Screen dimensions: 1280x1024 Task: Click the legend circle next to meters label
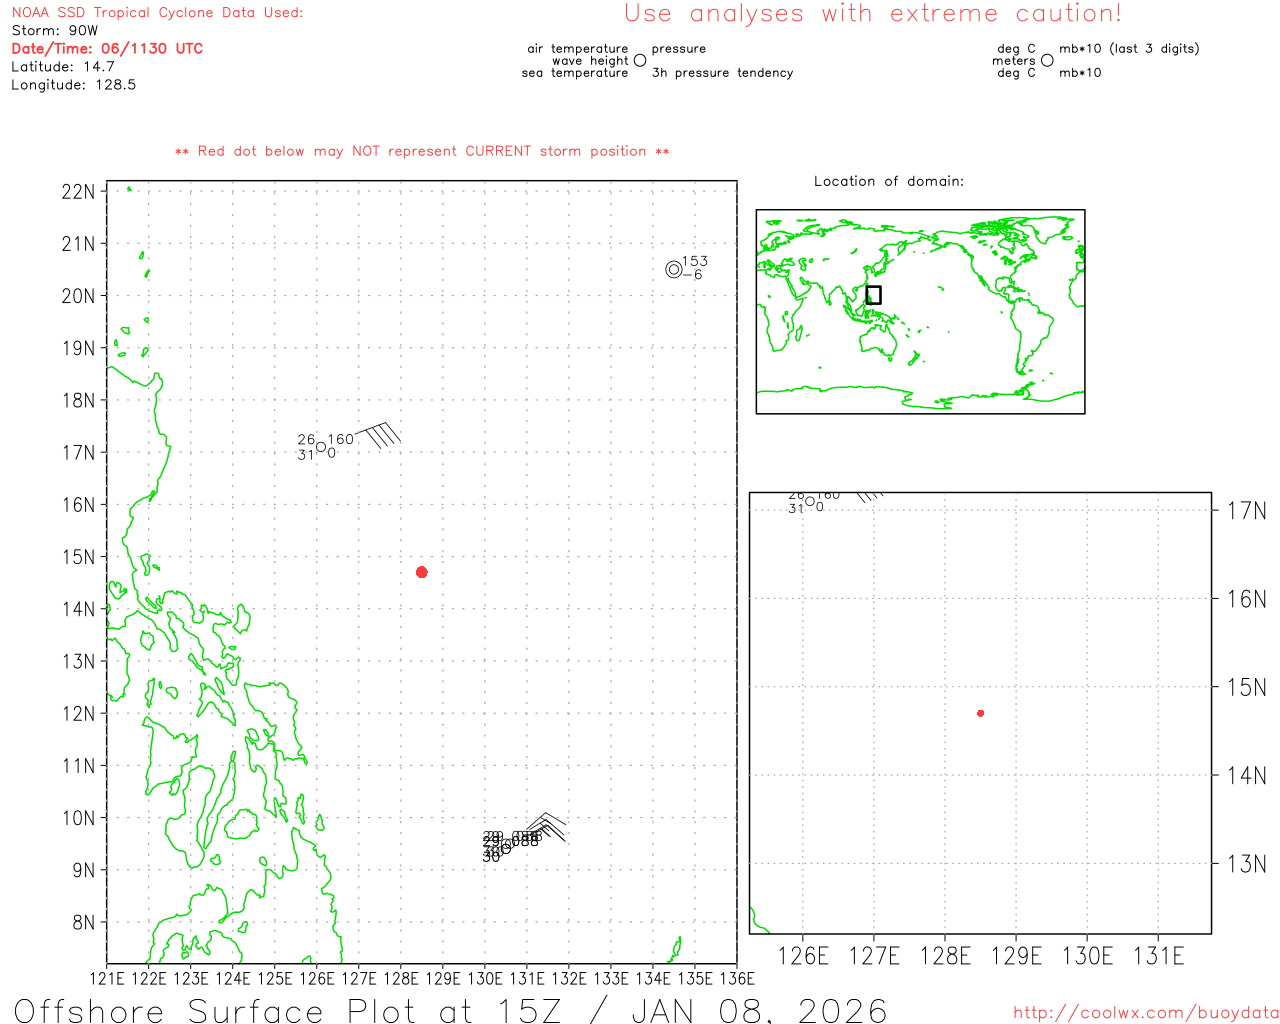coord(1047,61)
